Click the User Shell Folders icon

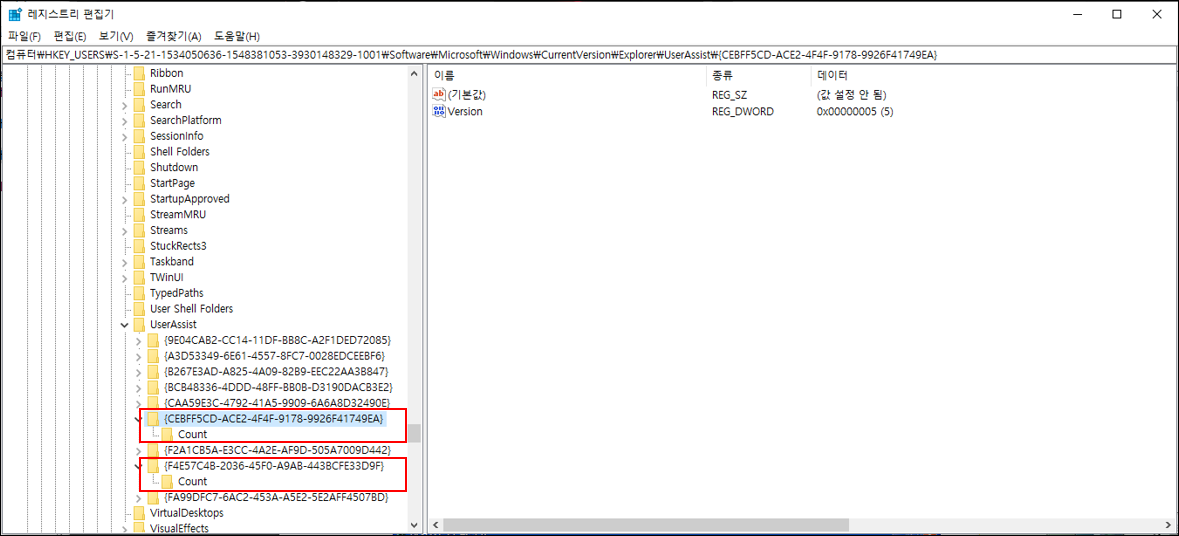pos(139,308)
